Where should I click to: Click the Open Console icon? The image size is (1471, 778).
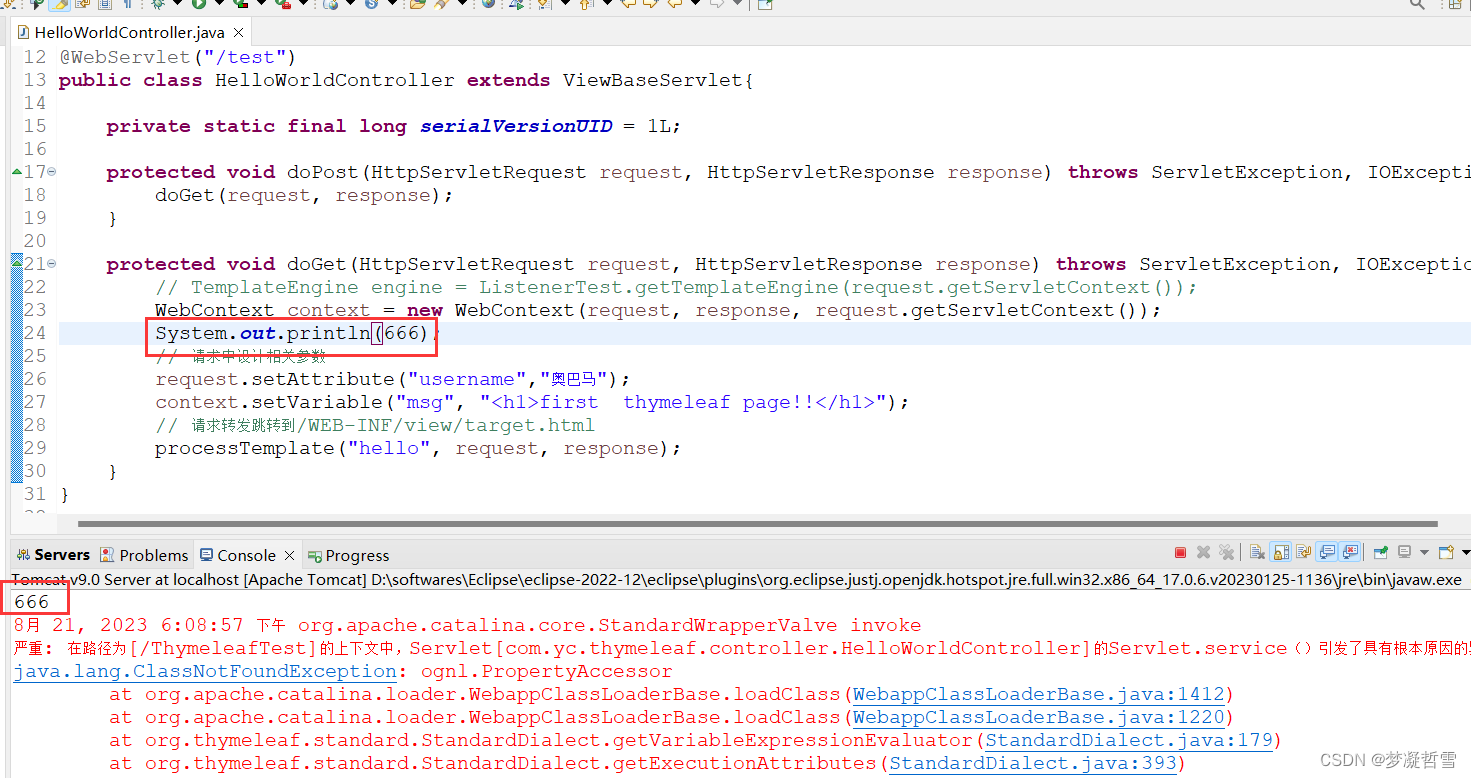tap(1445, 552)
